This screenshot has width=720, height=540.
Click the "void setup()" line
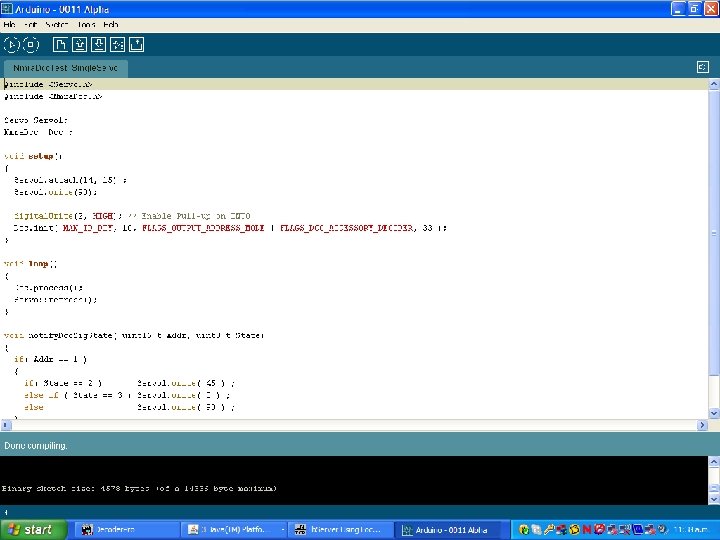pos(33,156)
